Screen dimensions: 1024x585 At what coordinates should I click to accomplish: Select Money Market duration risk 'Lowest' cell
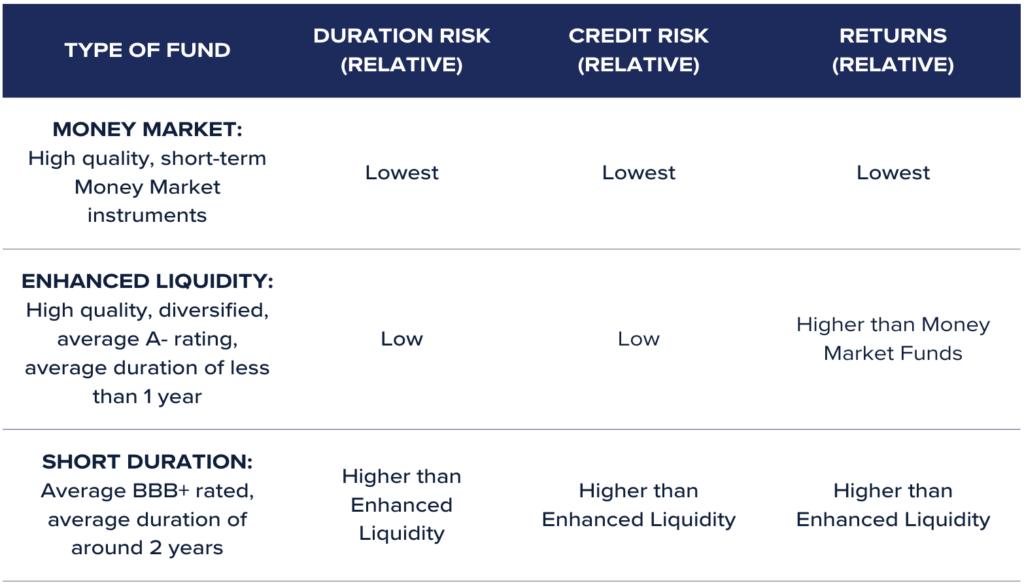pos(402,172)
